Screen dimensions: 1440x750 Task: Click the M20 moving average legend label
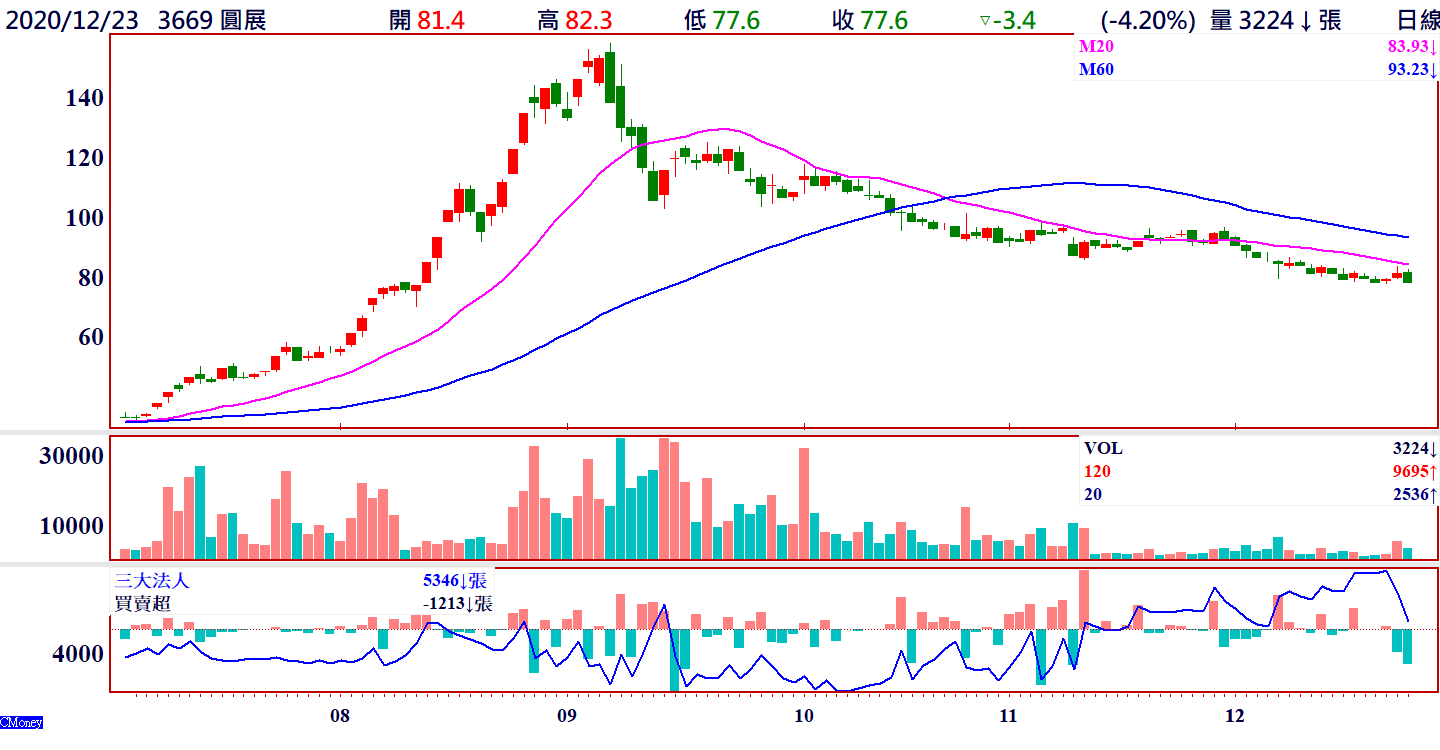pos(1096,46)
